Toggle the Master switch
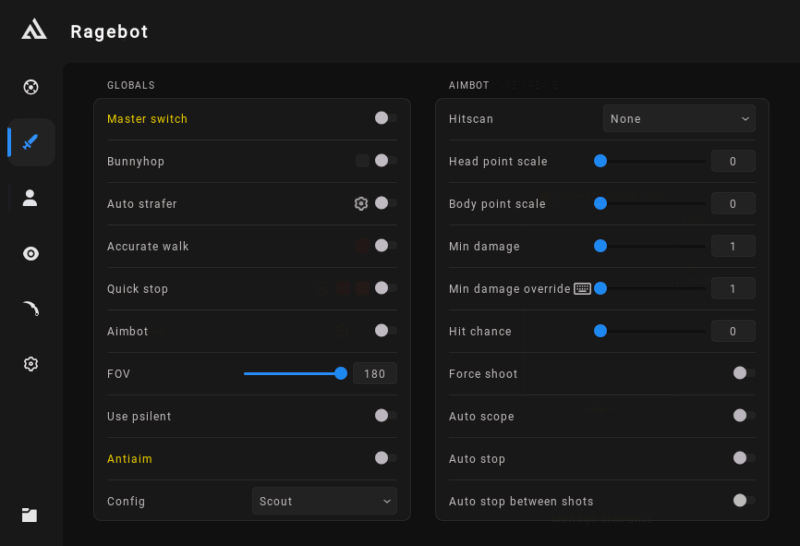This screenshot has height=546, width=800. 384,119
